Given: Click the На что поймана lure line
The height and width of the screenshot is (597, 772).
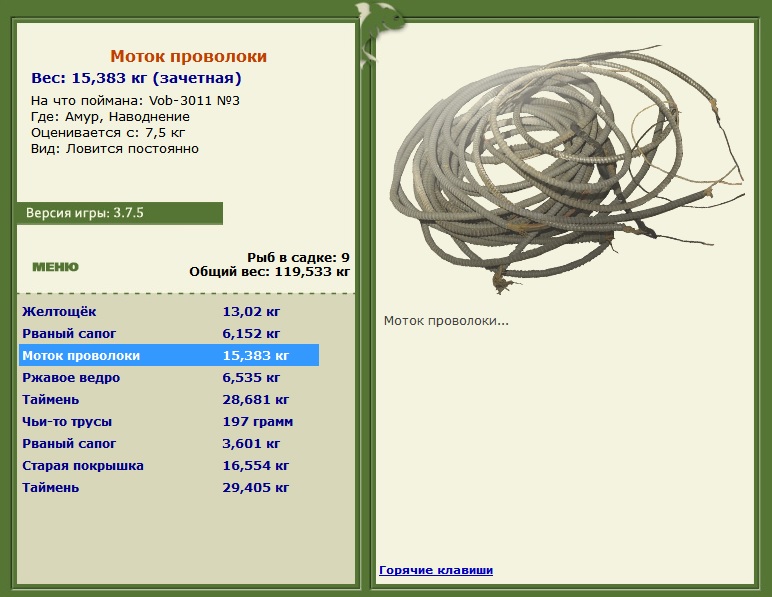Looking at the screenshot, I should click(135, 101).
